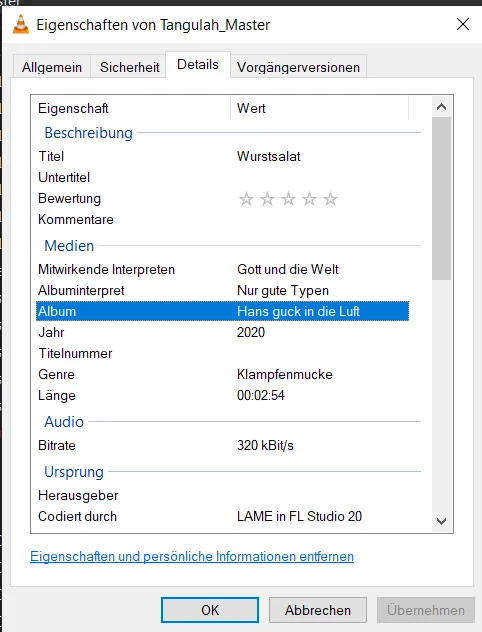The width and height of the screenshot is (482, 632).
Task: Set rating to three stars
Action: (x=288, y=199)
